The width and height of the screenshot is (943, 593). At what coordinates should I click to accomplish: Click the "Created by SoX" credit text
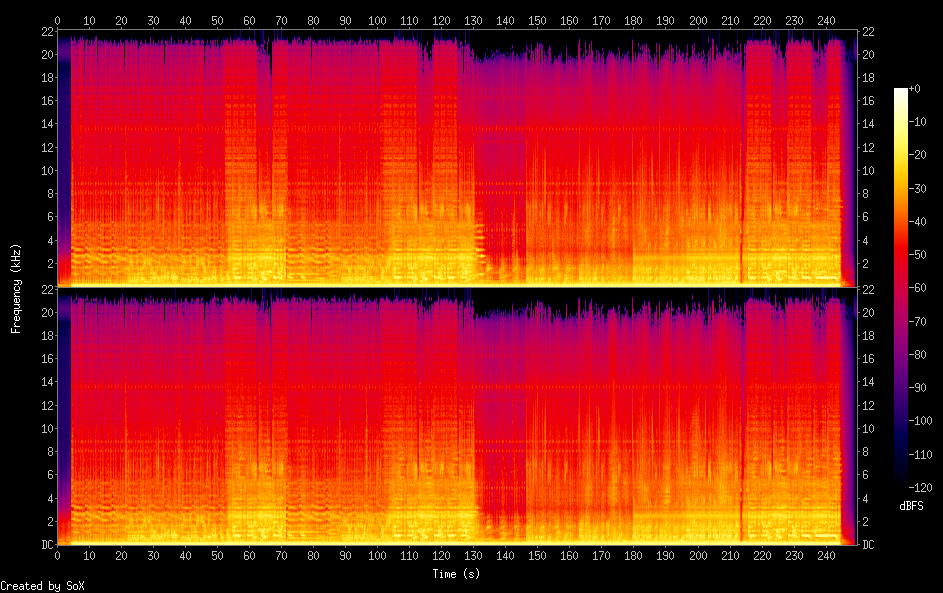[x=42, y=586]
